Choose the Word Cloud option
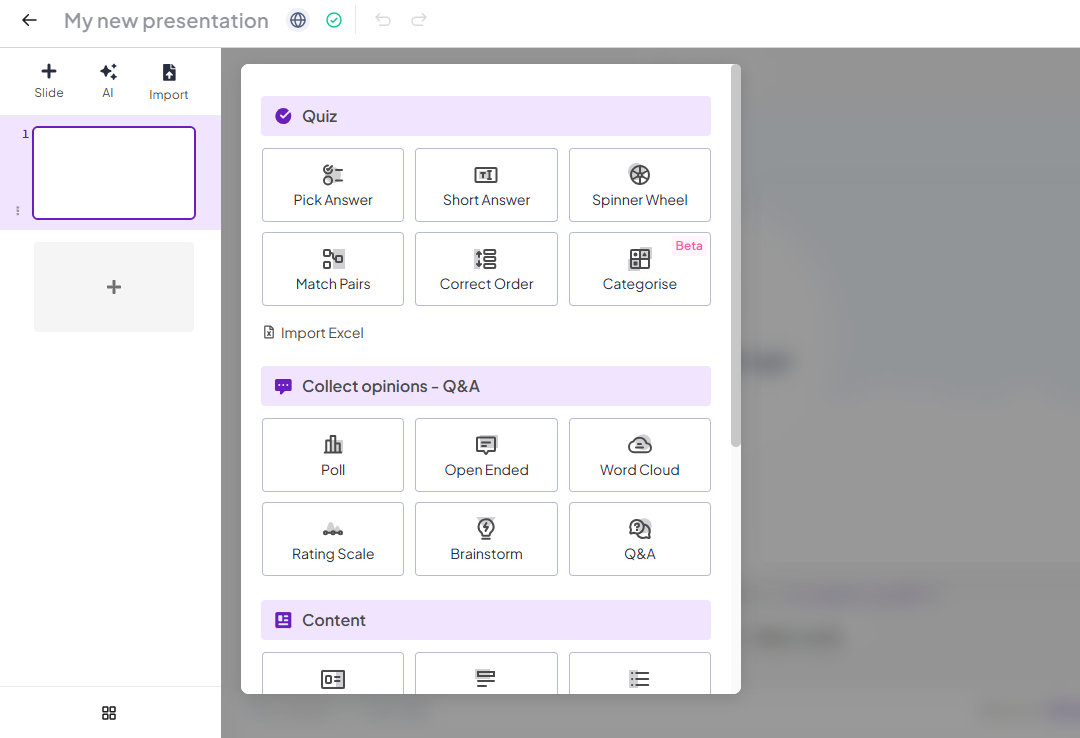The width and height of the screenshot is (1080, 738). coord(639,455)
